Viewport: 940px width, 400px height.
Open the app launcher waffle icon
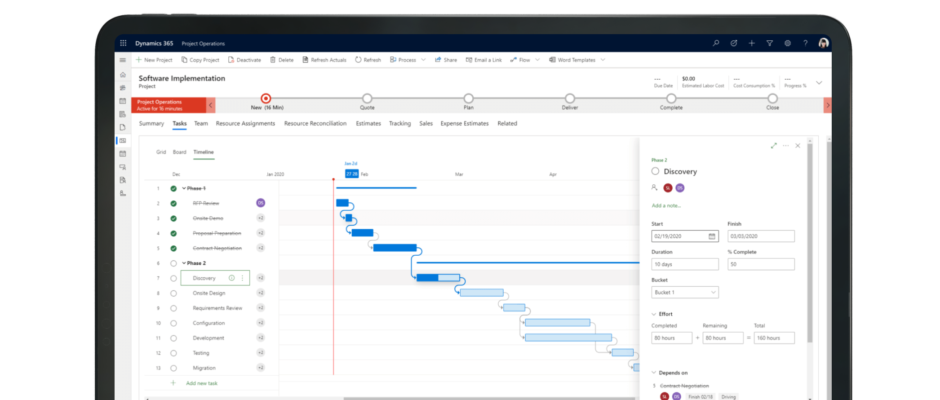[123, 43]
